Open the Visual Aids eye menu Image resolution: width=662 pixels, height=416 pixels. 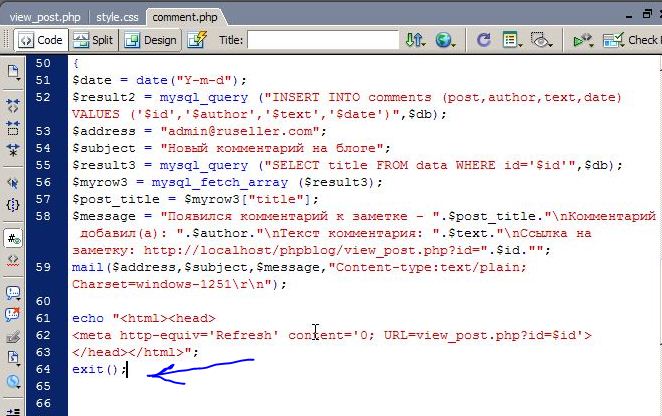point(542,40)
